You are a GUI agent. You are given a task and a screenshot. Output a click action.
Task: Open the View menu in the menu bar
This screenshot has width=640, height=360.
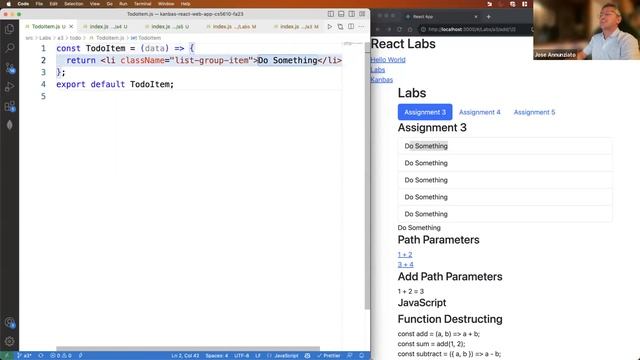[95, 4]
